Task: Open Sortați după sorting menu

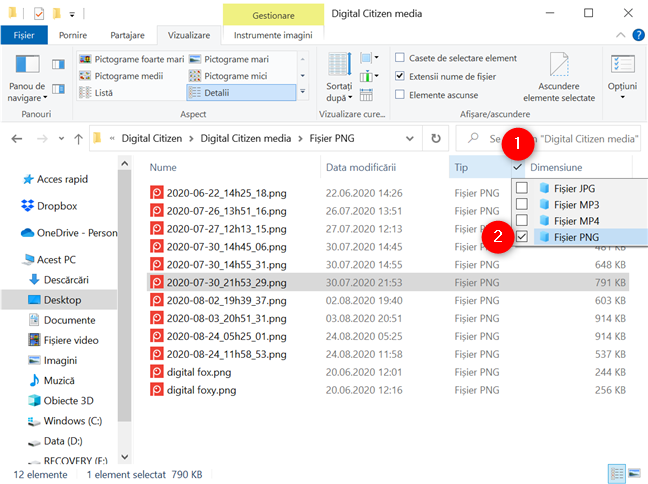Action: point(339,78)
